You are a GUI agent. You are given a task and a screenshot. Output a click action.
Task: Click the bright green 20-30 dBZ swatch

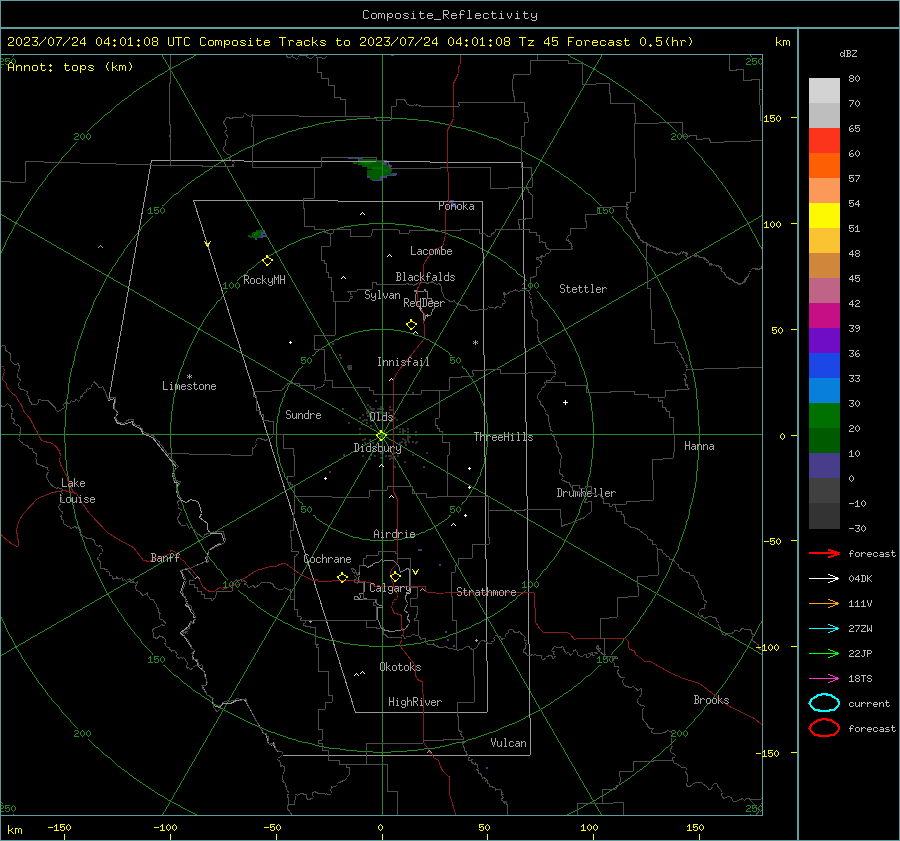tap(824, 416)
